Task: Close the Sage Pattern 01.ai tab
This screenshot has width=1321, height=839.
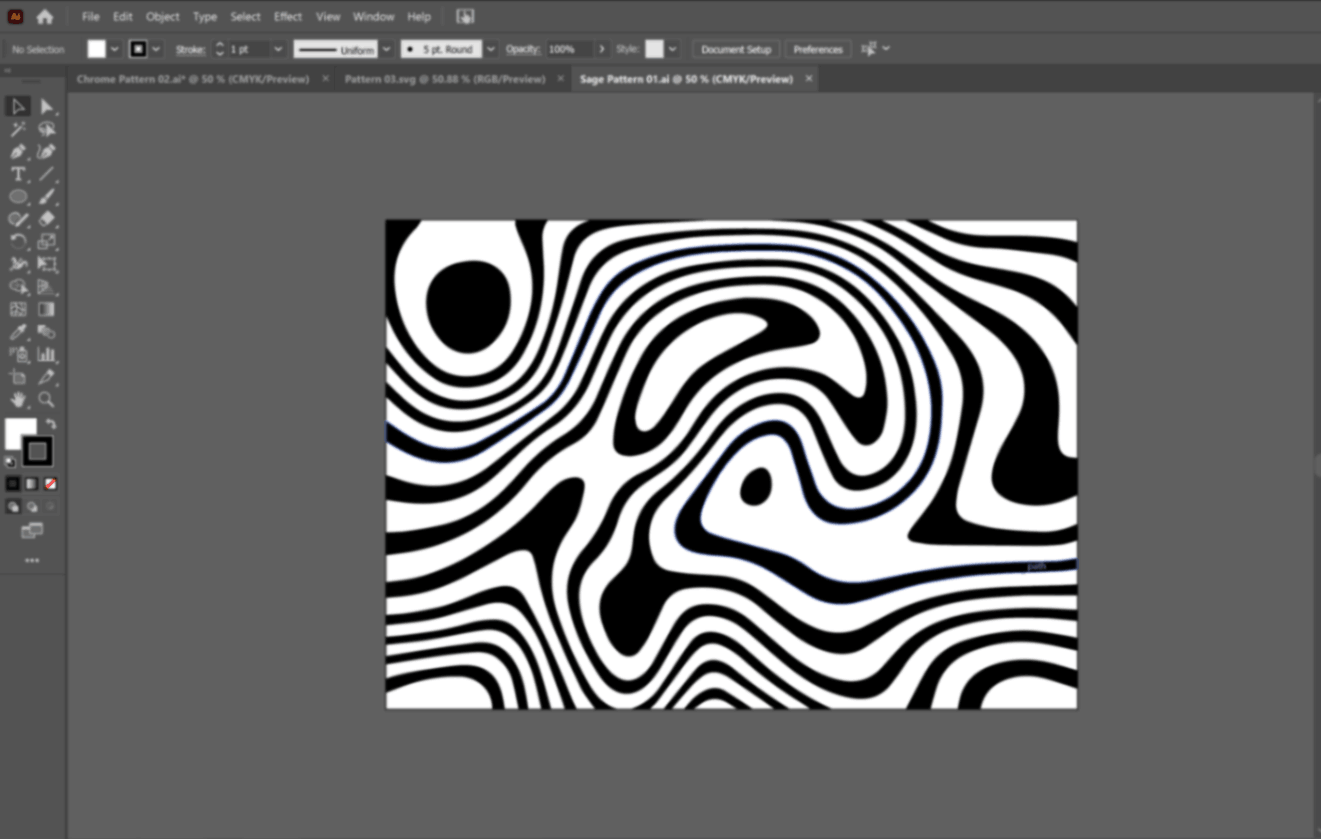Action: click(809, 78)
